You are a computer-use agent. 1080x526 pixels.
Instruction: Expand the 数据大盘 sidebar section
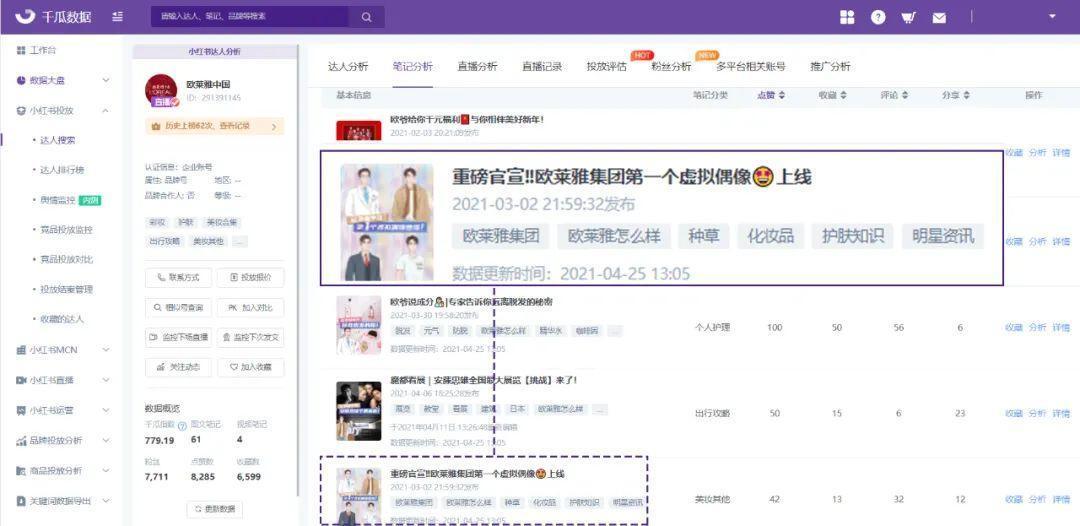pyautogui.click(x=62, y=81)
